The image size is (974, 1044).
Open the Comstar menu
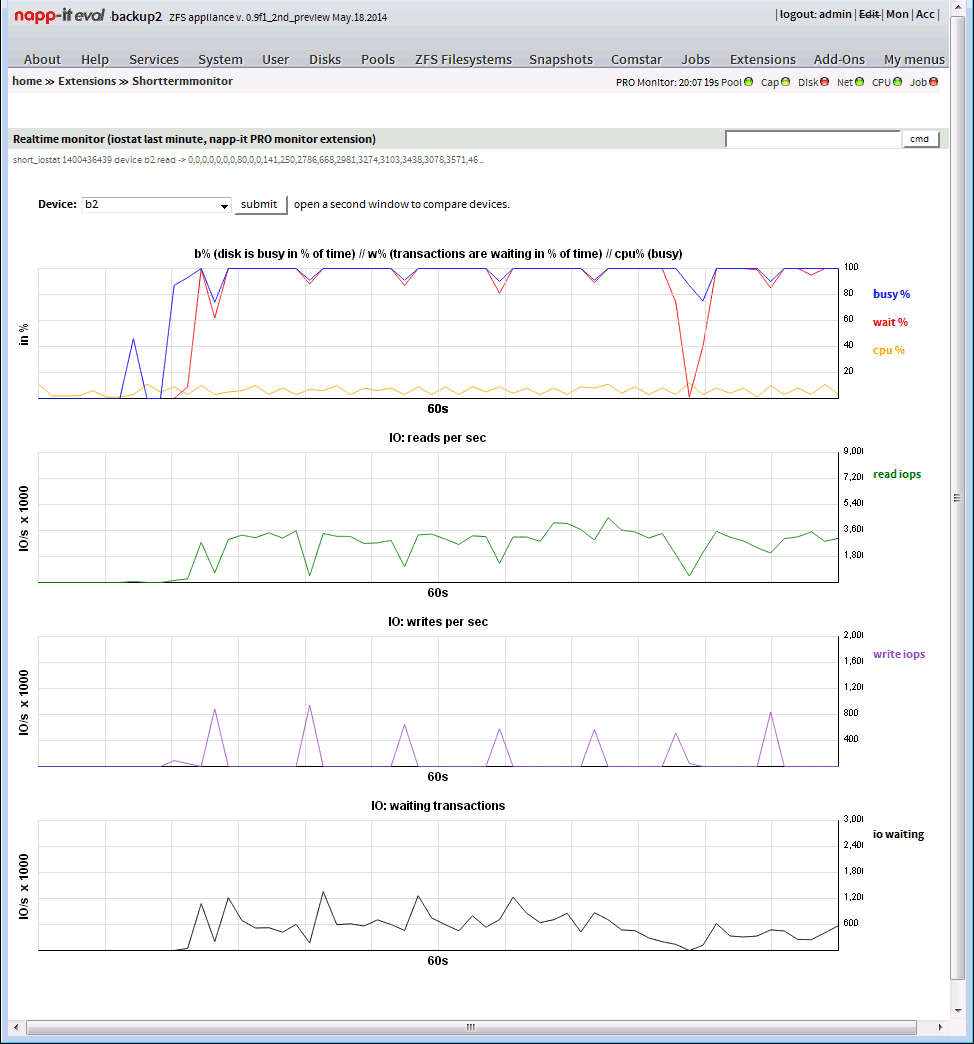(x=636, y=59)
